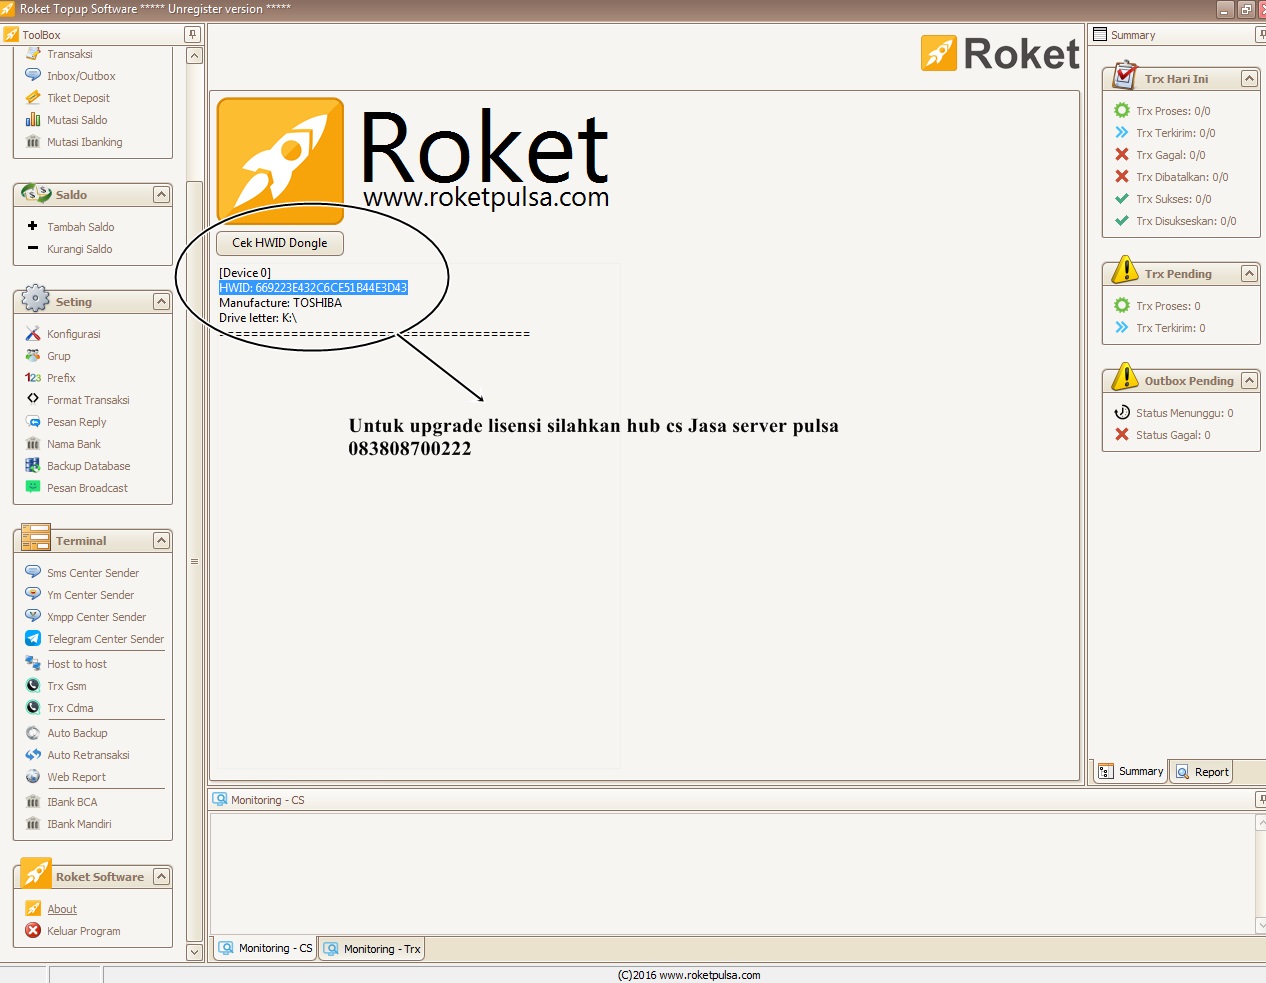1266x983 pixels.
Task: Select the HWID text line
Action: [313, 287]
